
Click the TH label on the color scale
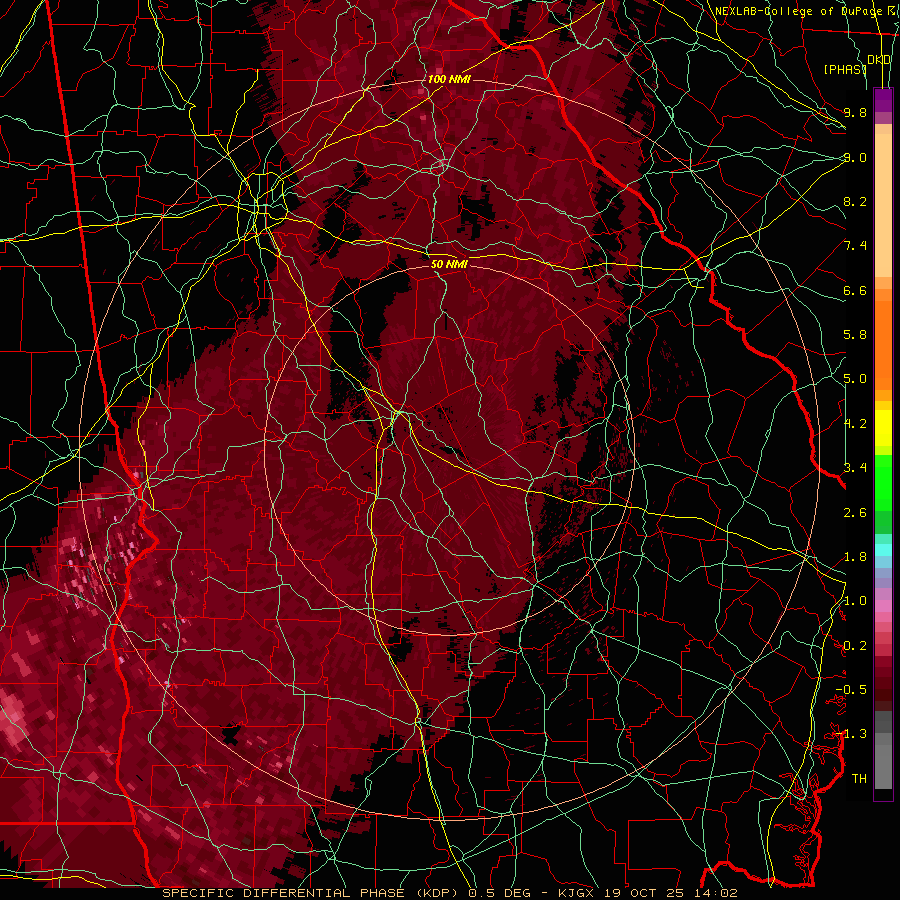click(859, 779)
